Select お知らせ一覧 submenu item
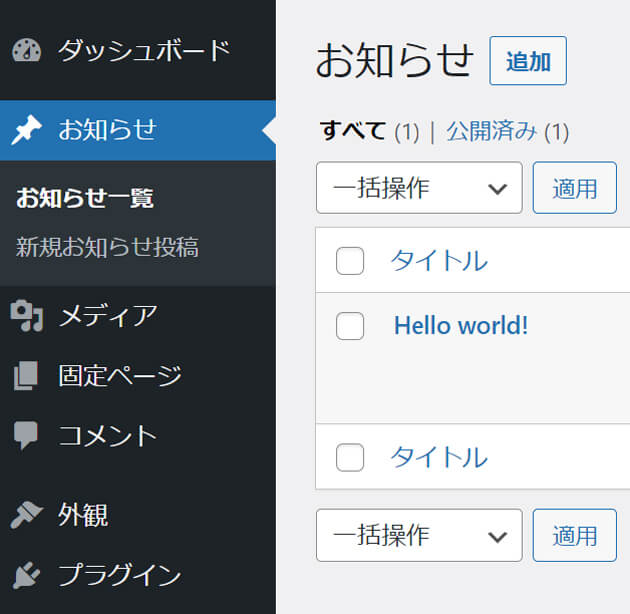Screen dimensions: 630x614 (85, 198)
